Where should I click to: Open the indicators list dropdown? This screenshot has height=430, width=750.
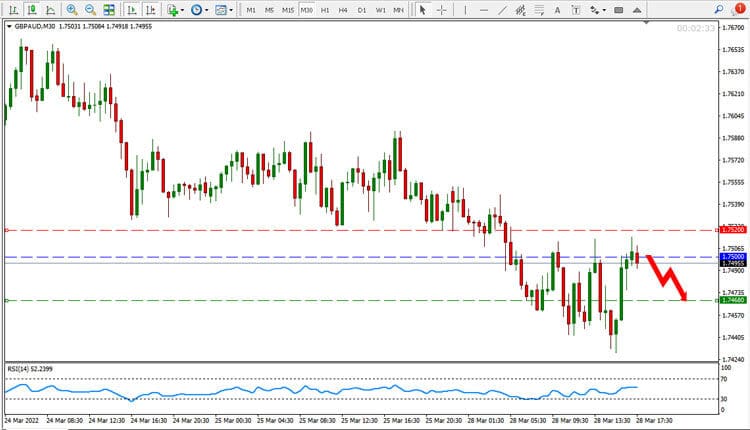(175, 10)
